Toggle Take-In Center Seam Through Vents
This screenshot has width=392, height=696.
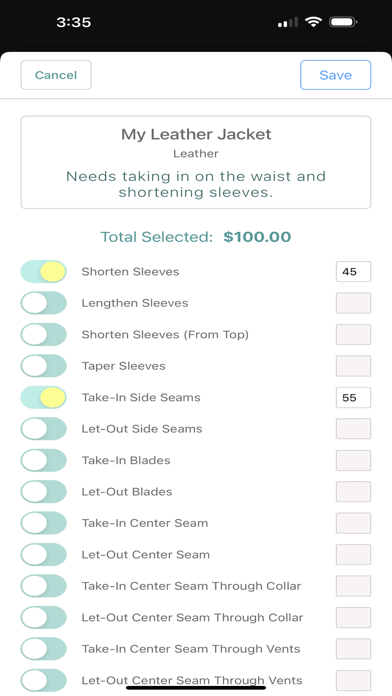click(x=44, y=649)
